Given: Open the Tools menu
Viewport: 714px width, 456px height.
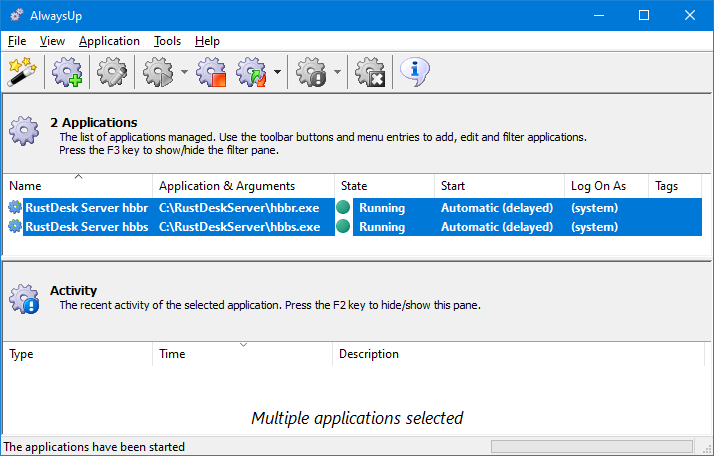Looking at the screenshot, I should (167, 41).
